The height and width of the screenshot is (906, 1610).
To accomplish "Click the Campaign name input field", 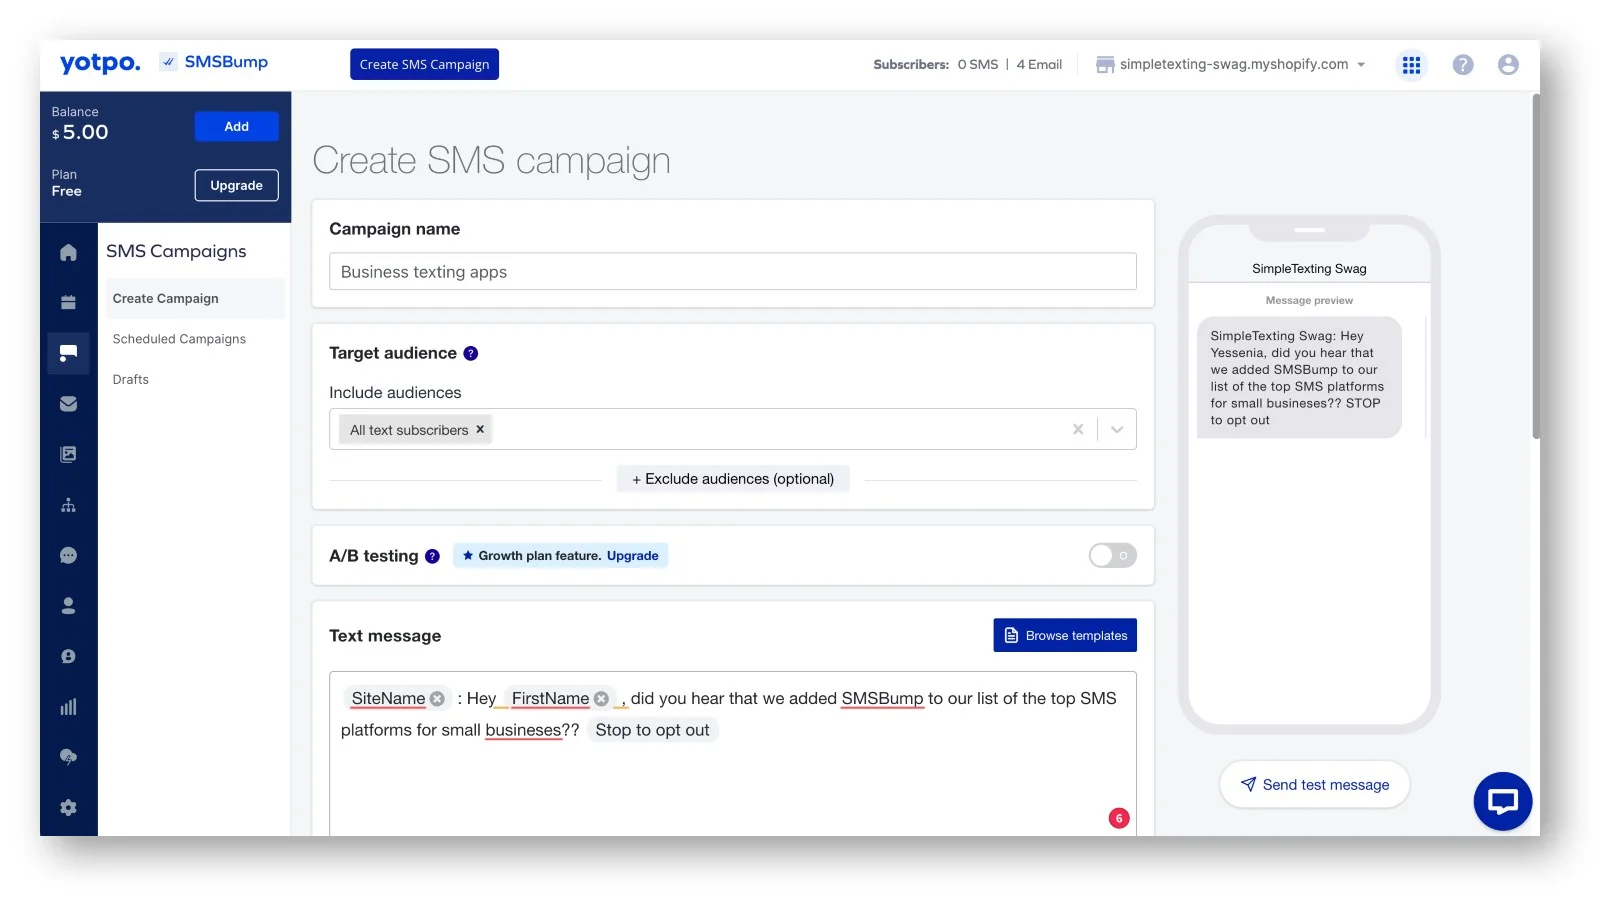I will (732, 272).
